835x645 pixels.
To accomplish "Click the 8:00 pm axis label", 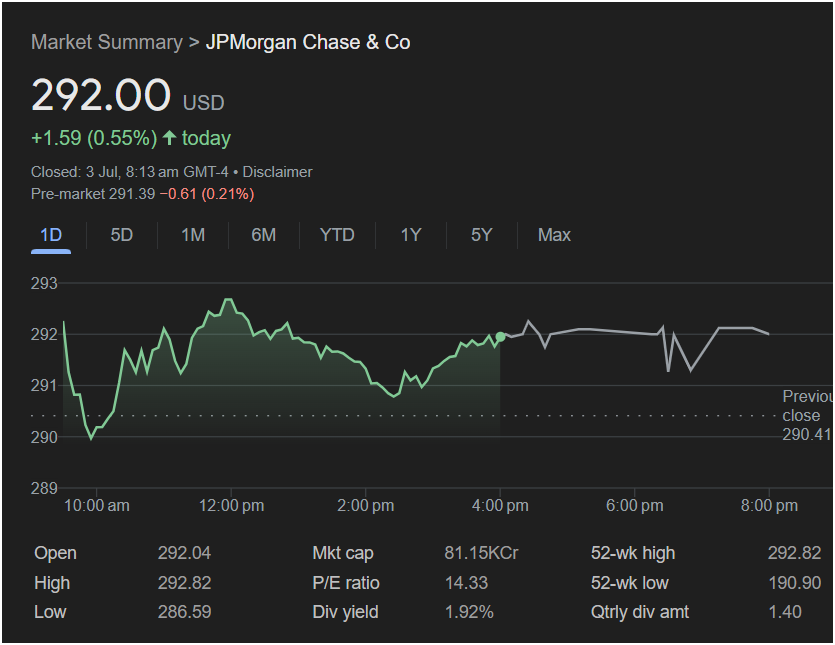I will click(x=769, y=505).
